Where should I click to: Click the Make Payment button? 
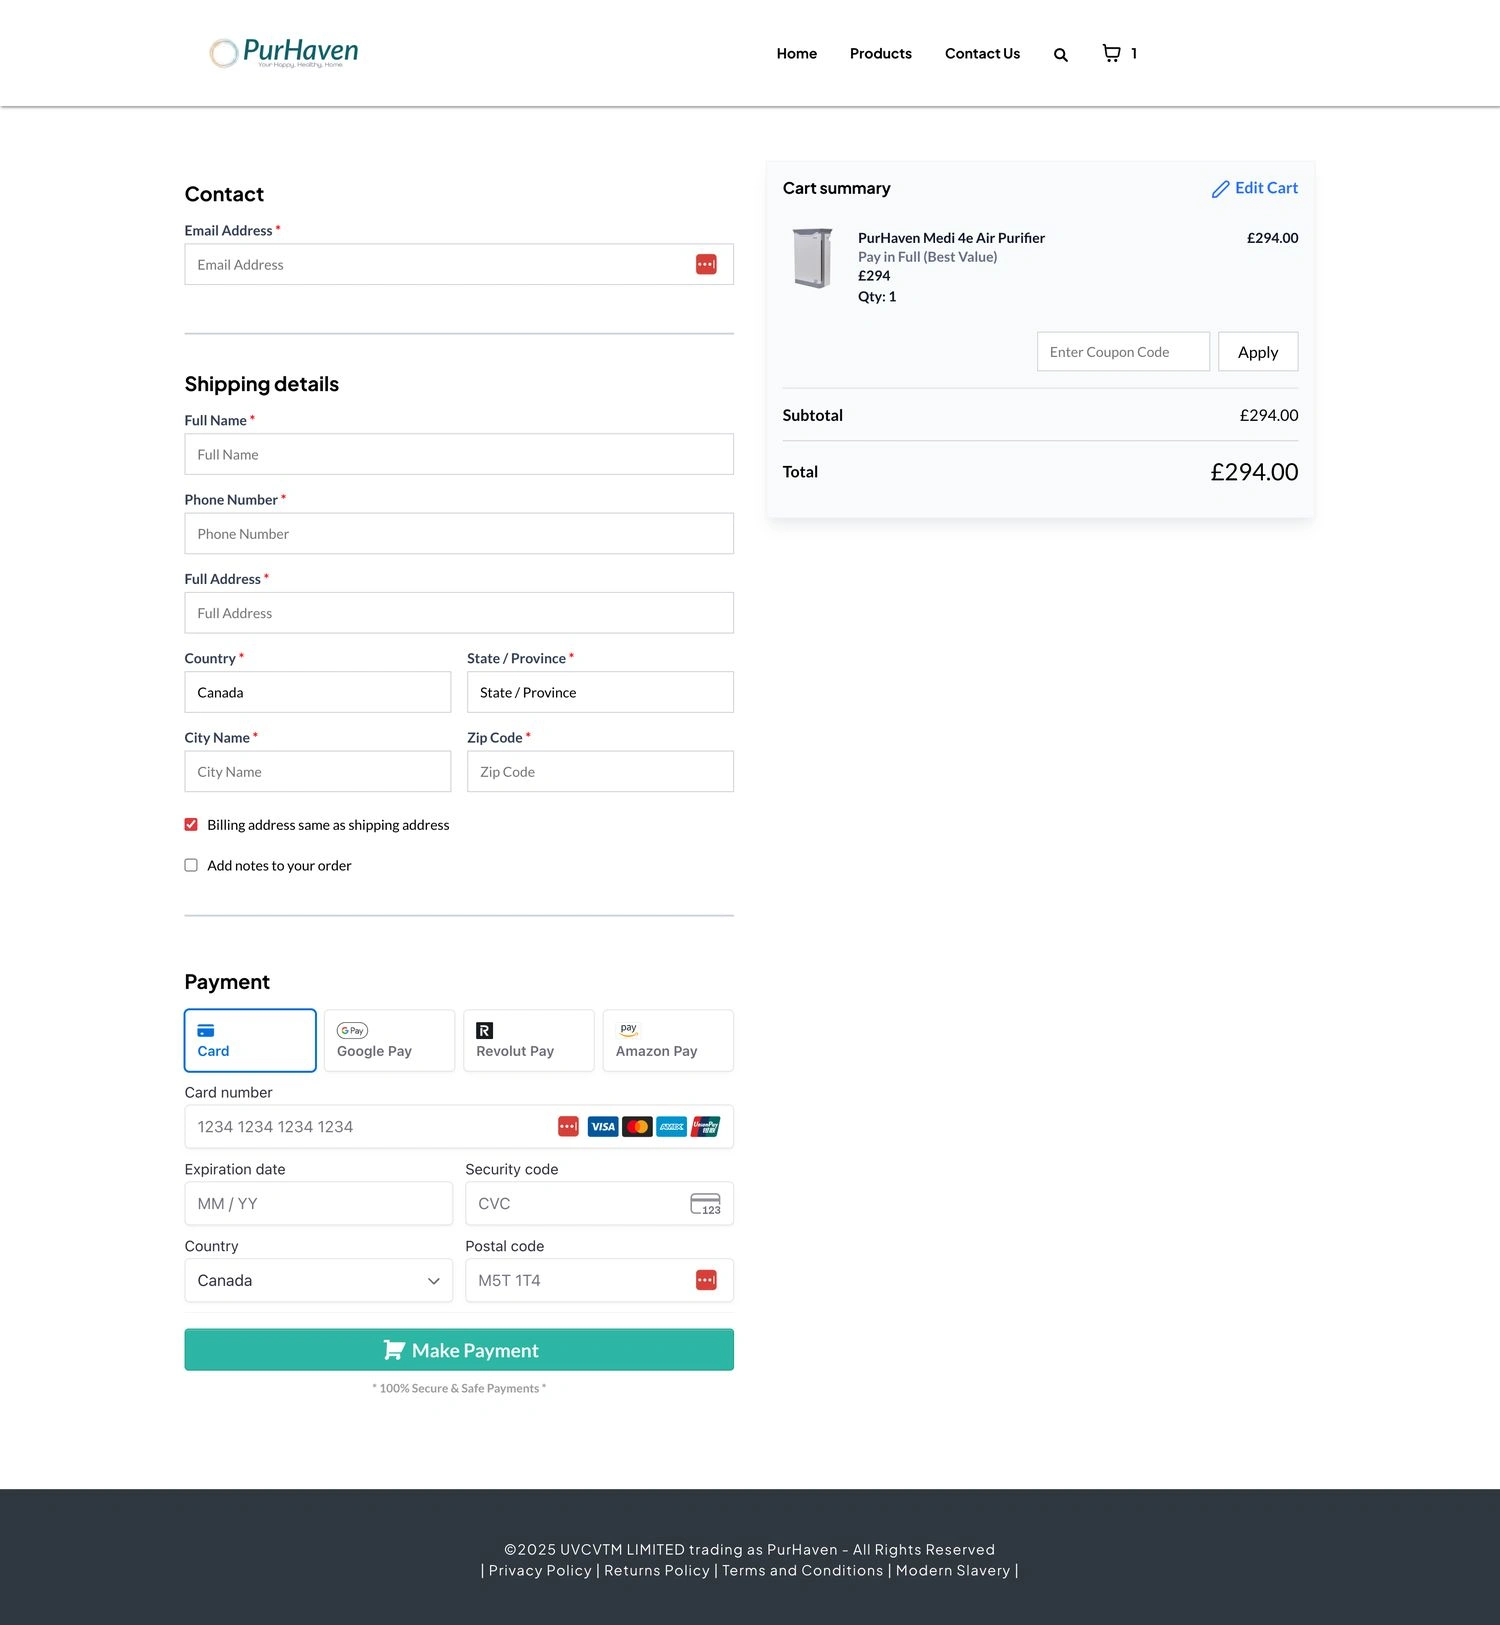459,1350
